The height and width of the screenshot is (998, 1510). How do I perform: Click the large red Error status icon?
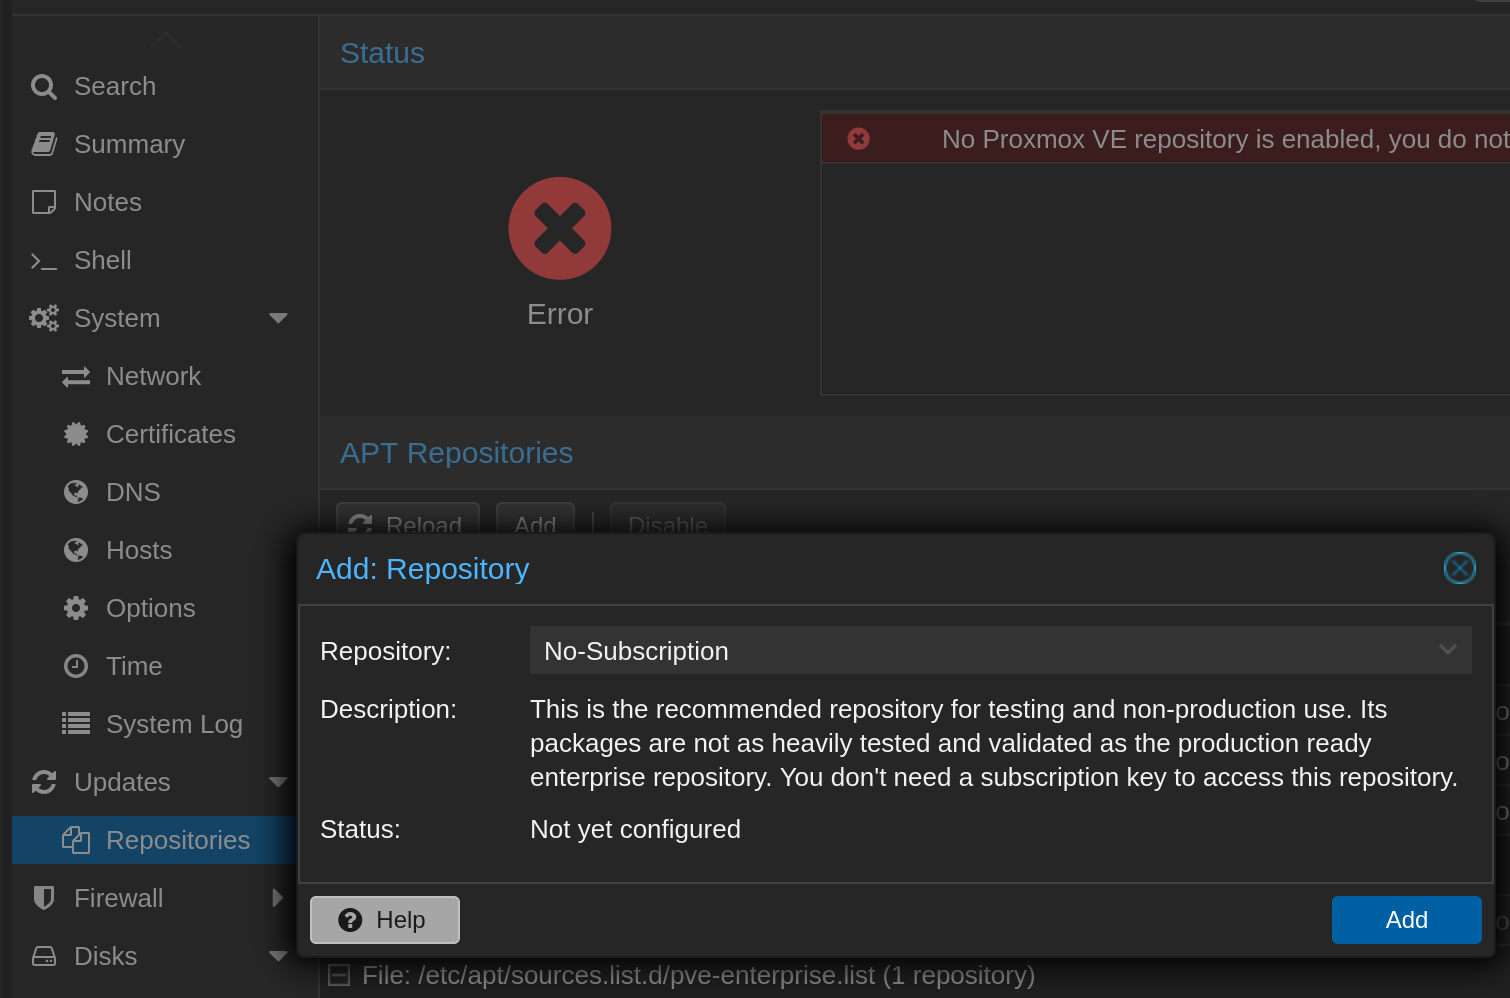tap(560, 228)
